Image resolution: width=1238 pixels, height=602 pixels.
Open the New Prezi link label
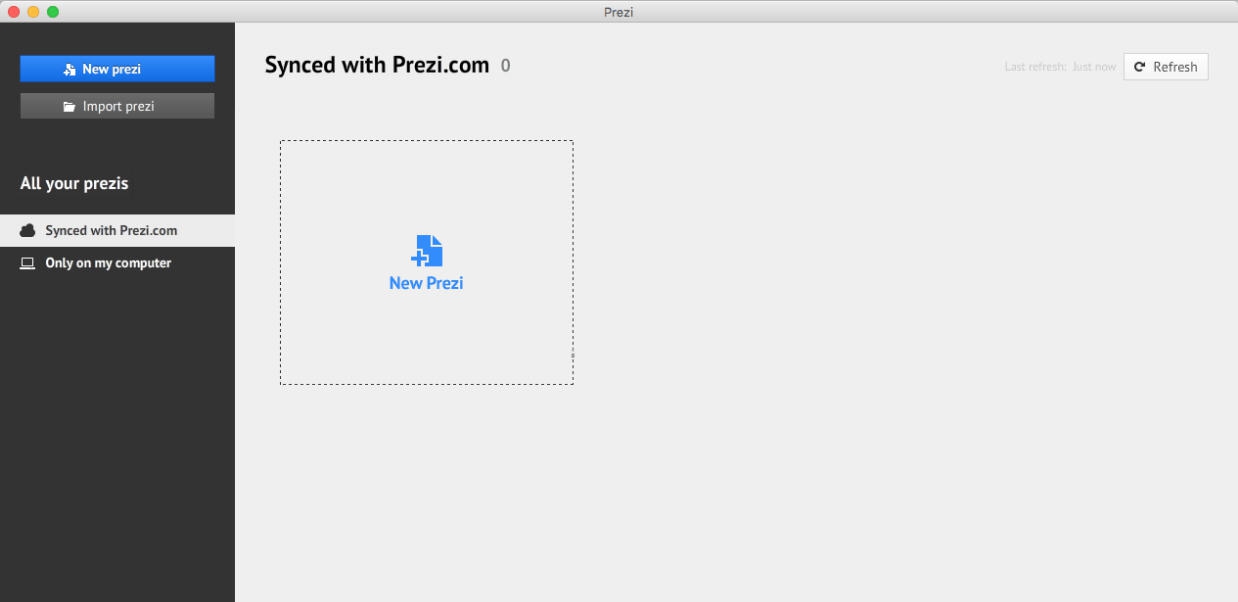coord(426,282)
